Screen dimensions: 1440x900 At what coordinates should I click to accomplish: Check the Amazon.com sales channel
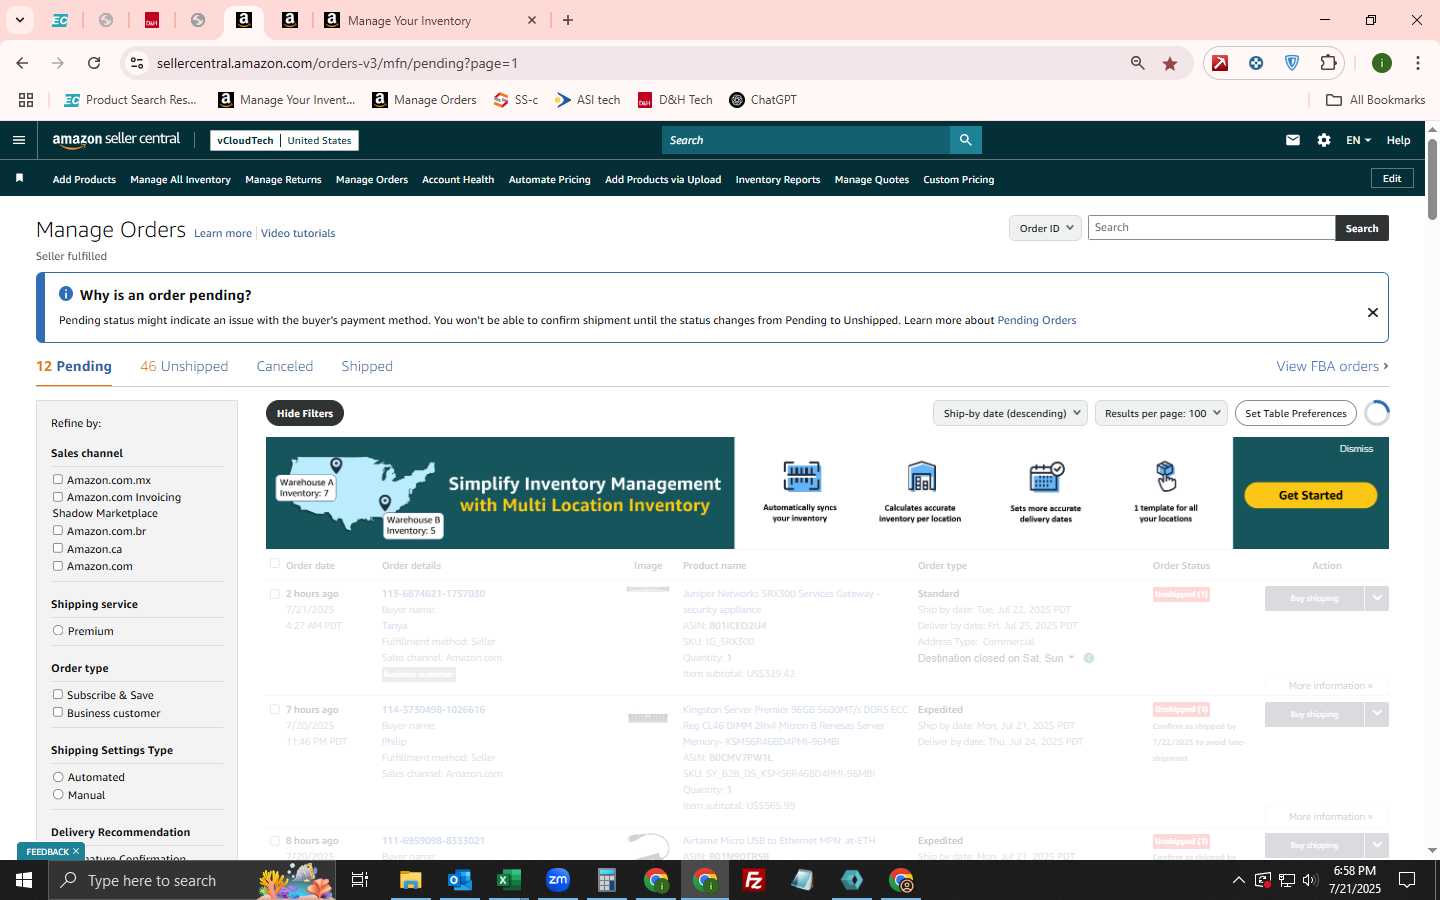pyautogui.click(x=58, y=565)
